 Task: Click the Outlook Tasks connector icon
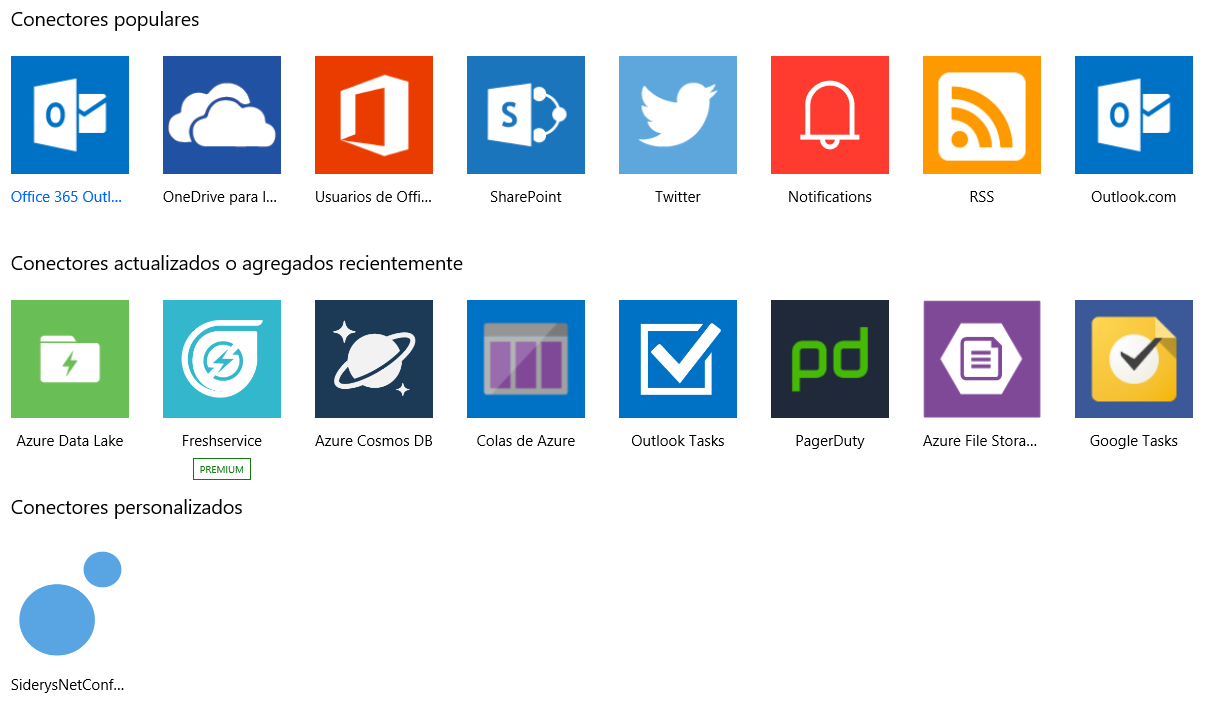(678, 358)
